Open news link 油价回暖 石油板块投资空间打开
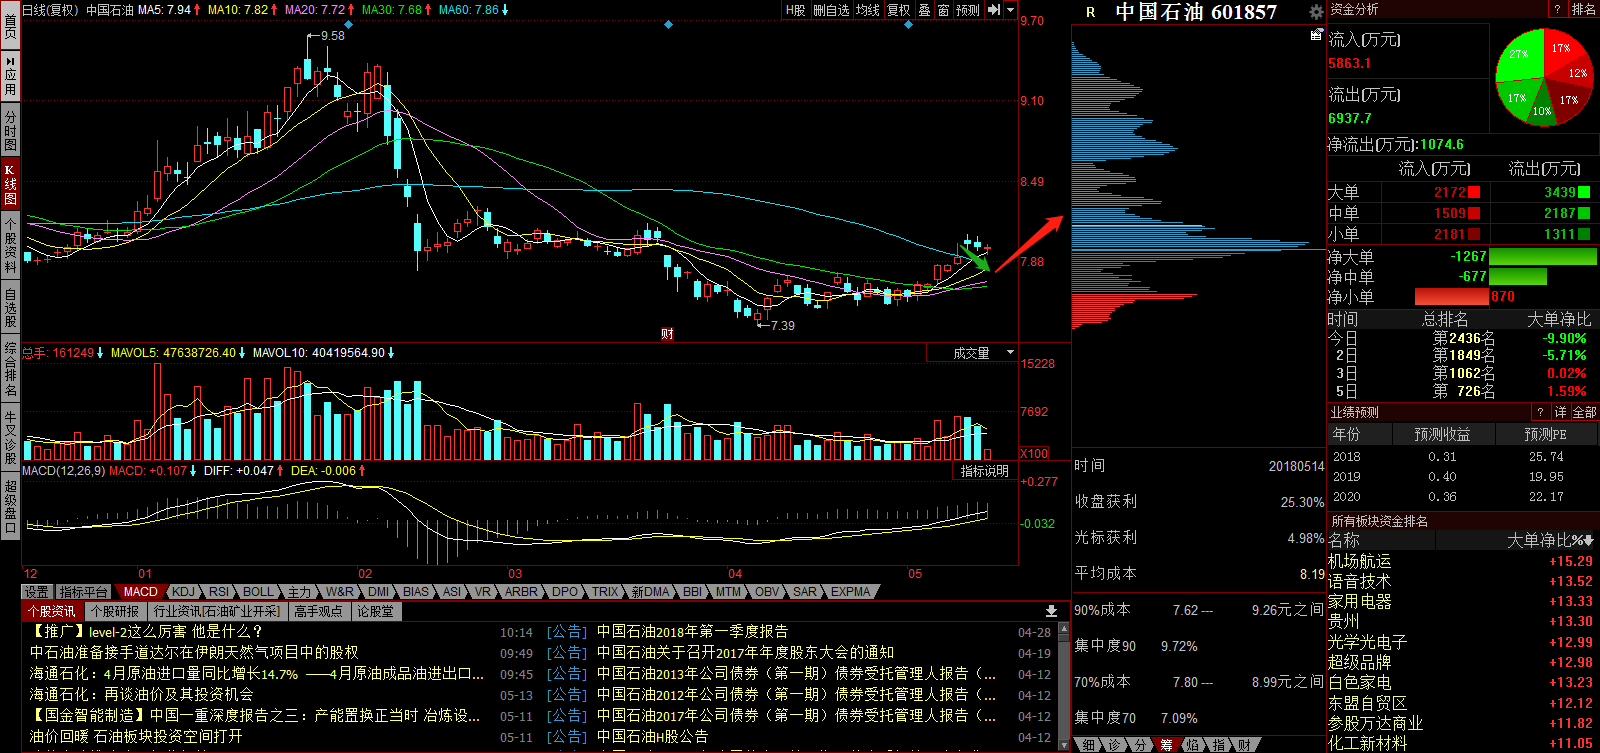Image resolution: width=1600 pixels, height=753 pixels. coord(135,736)
